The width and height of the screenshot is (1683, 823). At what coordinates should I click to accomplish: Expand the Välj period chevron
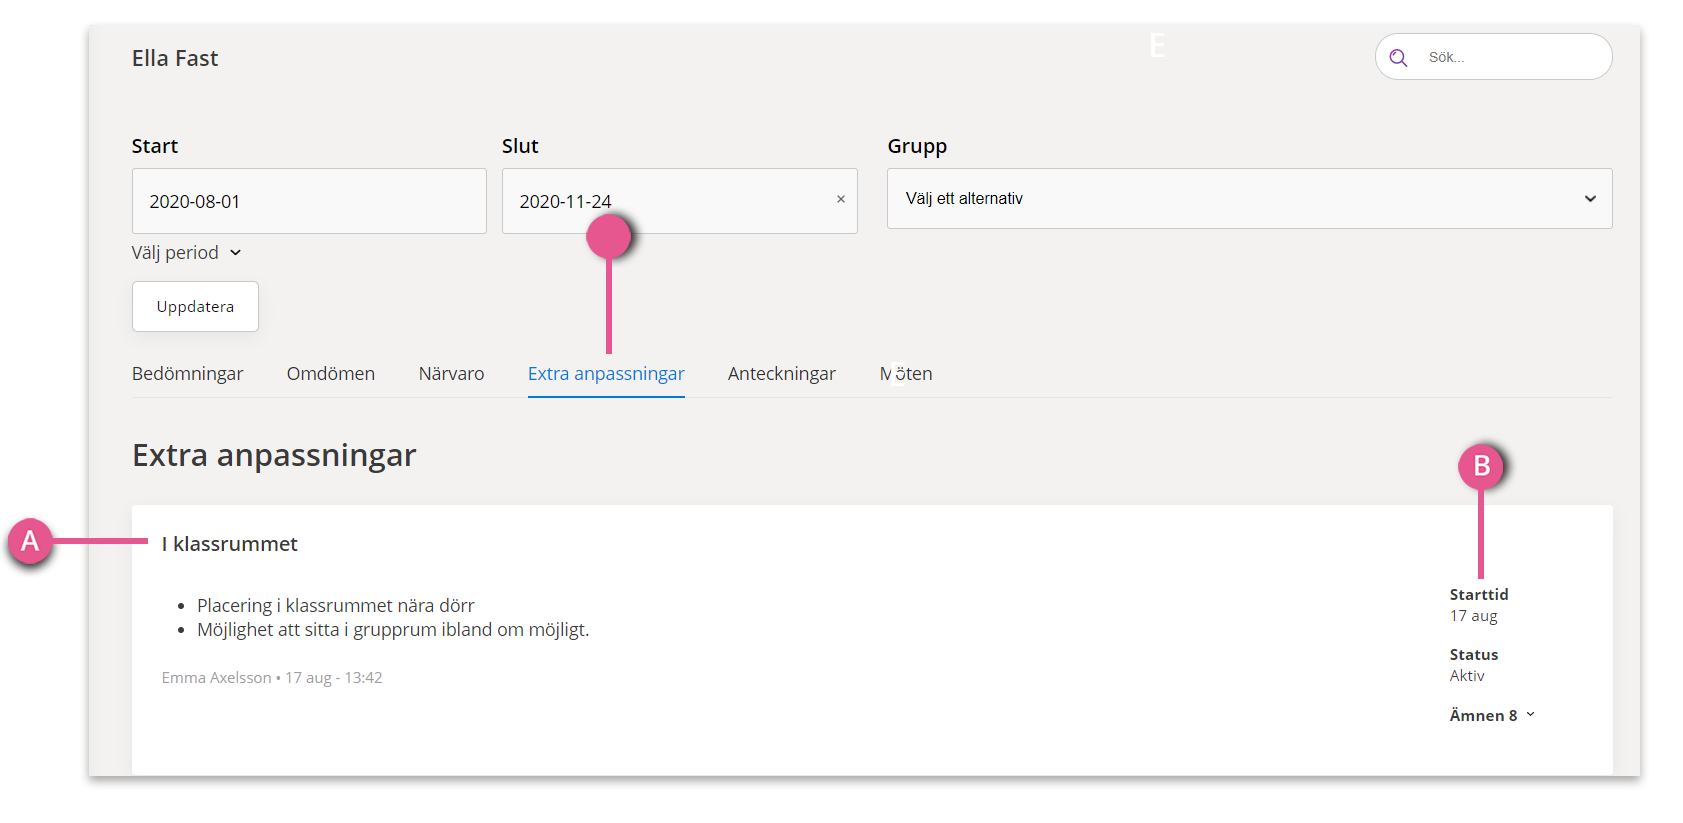pos(236,253)
